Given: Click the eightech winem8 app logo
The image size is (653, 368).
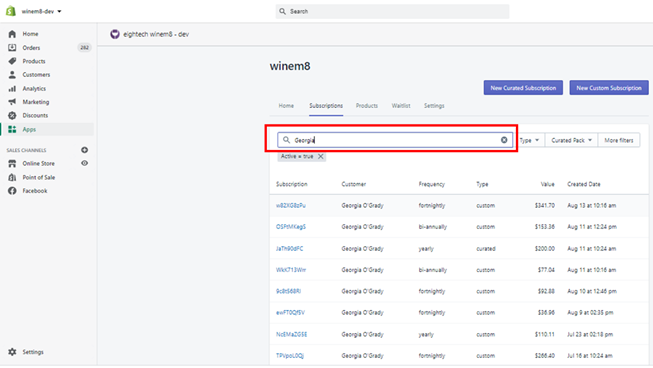Looking at the screenshot, I should tap(115, 34).
